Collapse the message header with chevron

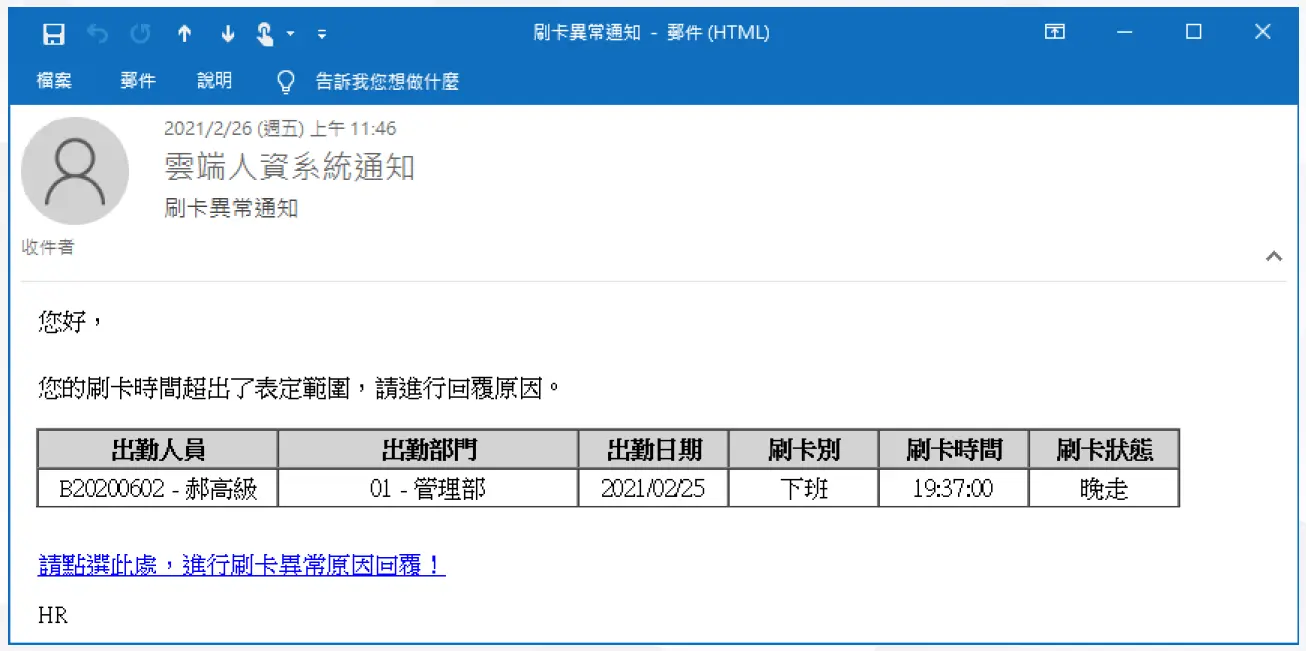point(1273,256)
